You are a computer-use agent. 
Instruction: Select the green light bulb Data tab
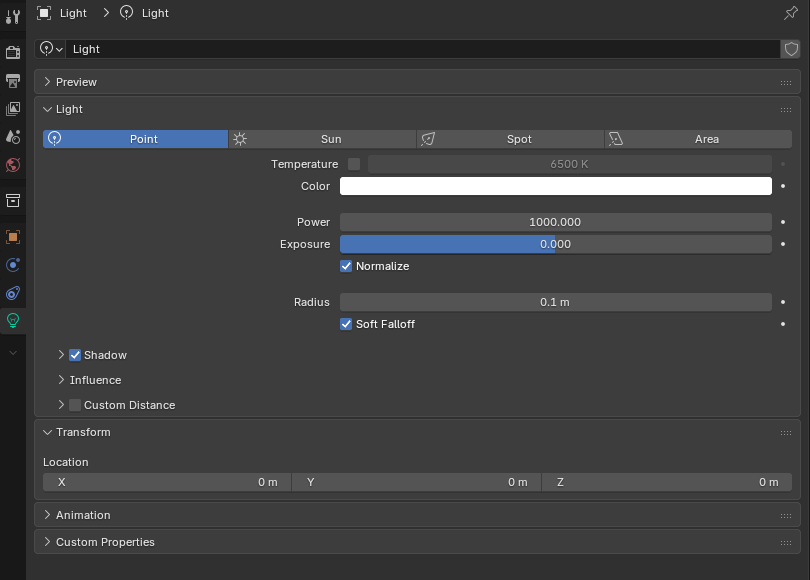coord(12,321)
